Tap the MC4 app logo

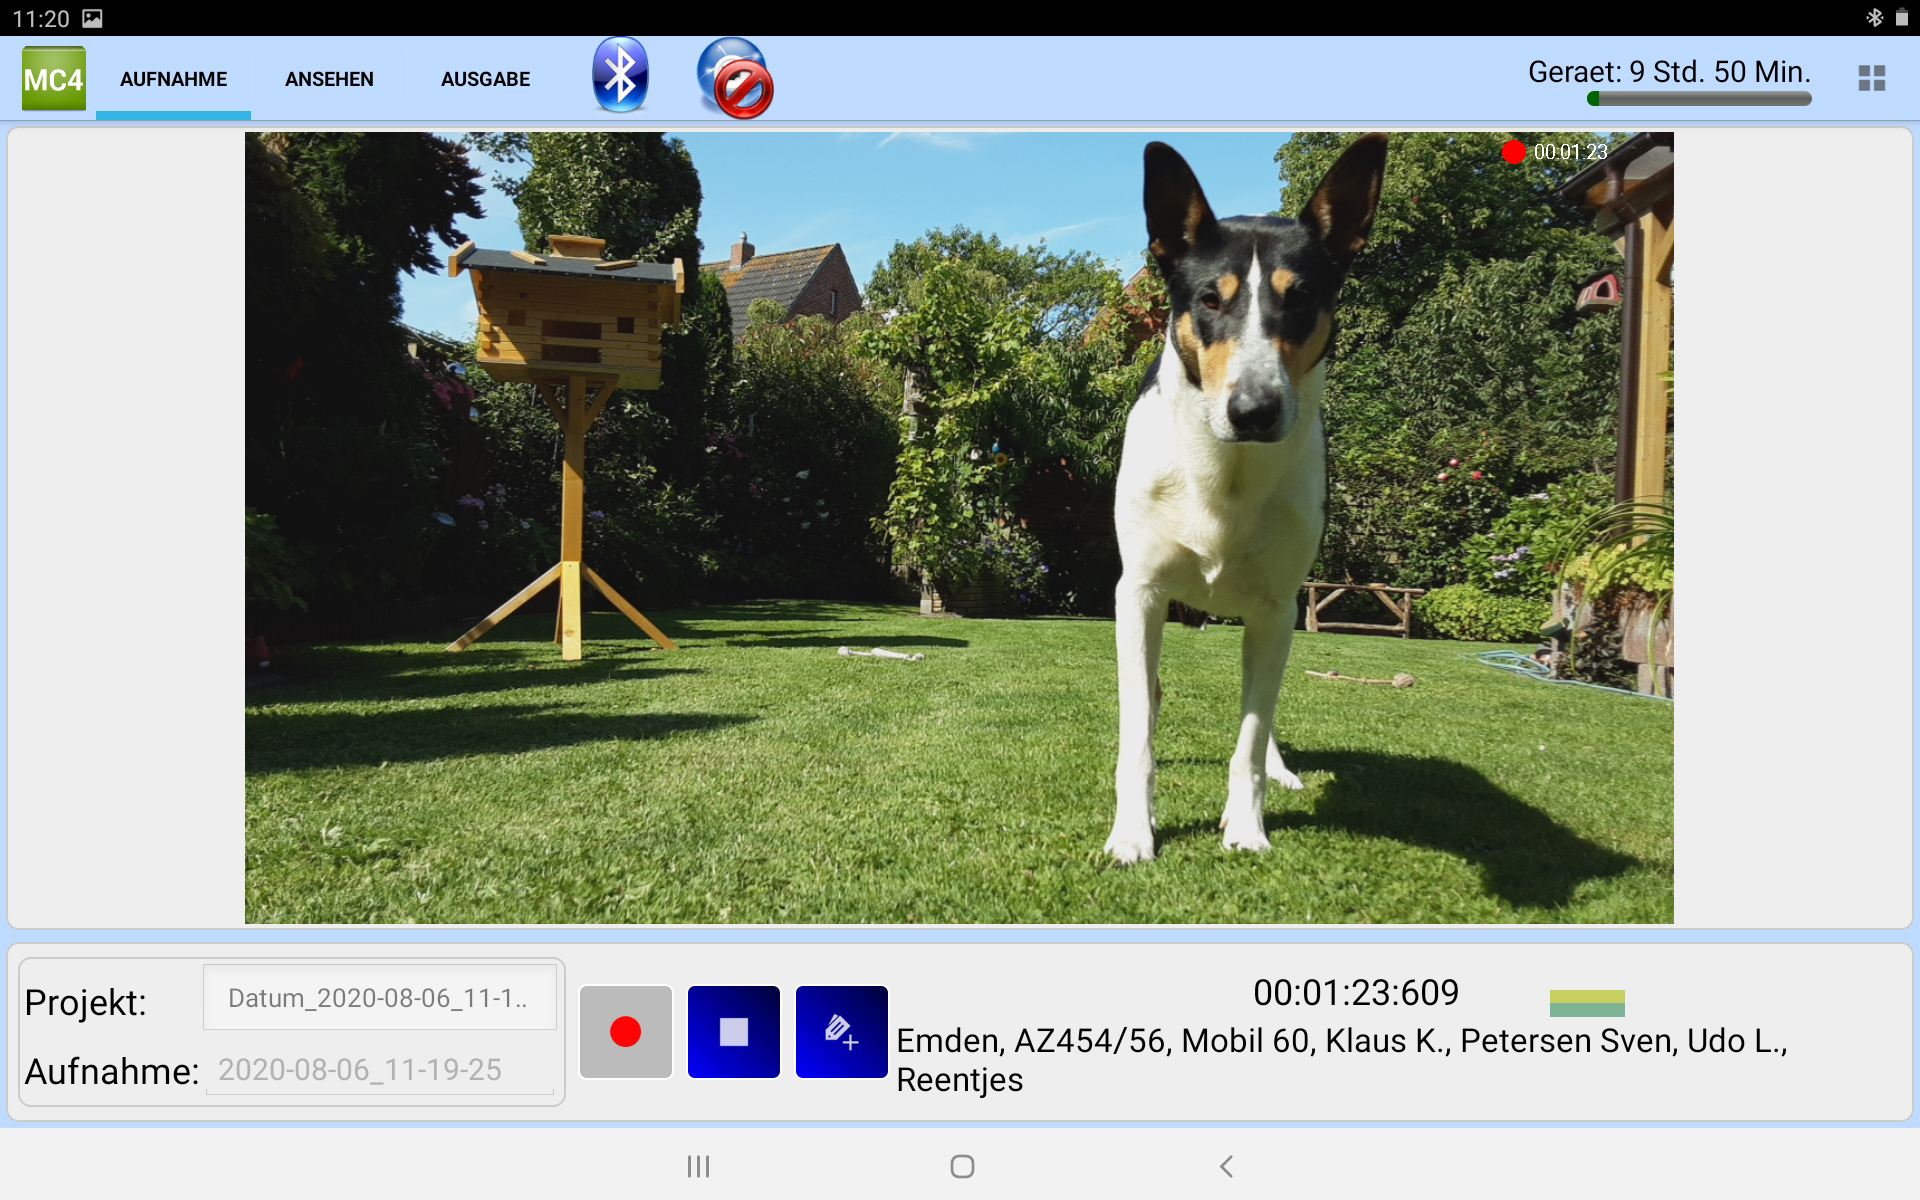pos(54,78)
